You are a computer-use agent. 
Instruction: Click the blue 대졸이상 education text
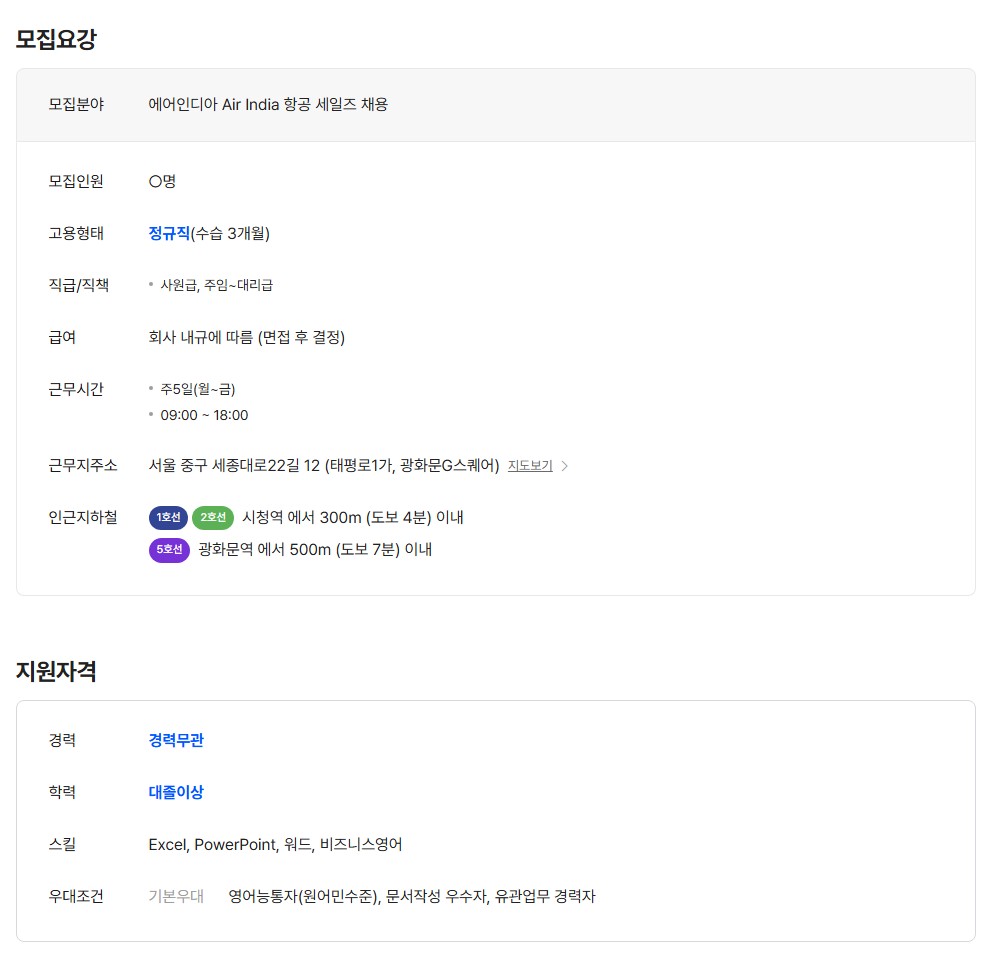(x=176, y=792)
